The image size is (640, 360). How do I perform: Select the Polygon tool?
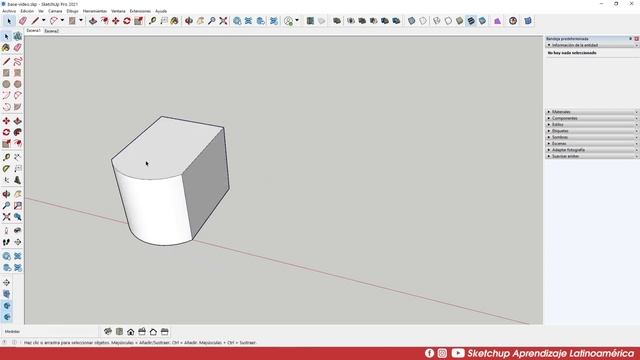(18, 84)
